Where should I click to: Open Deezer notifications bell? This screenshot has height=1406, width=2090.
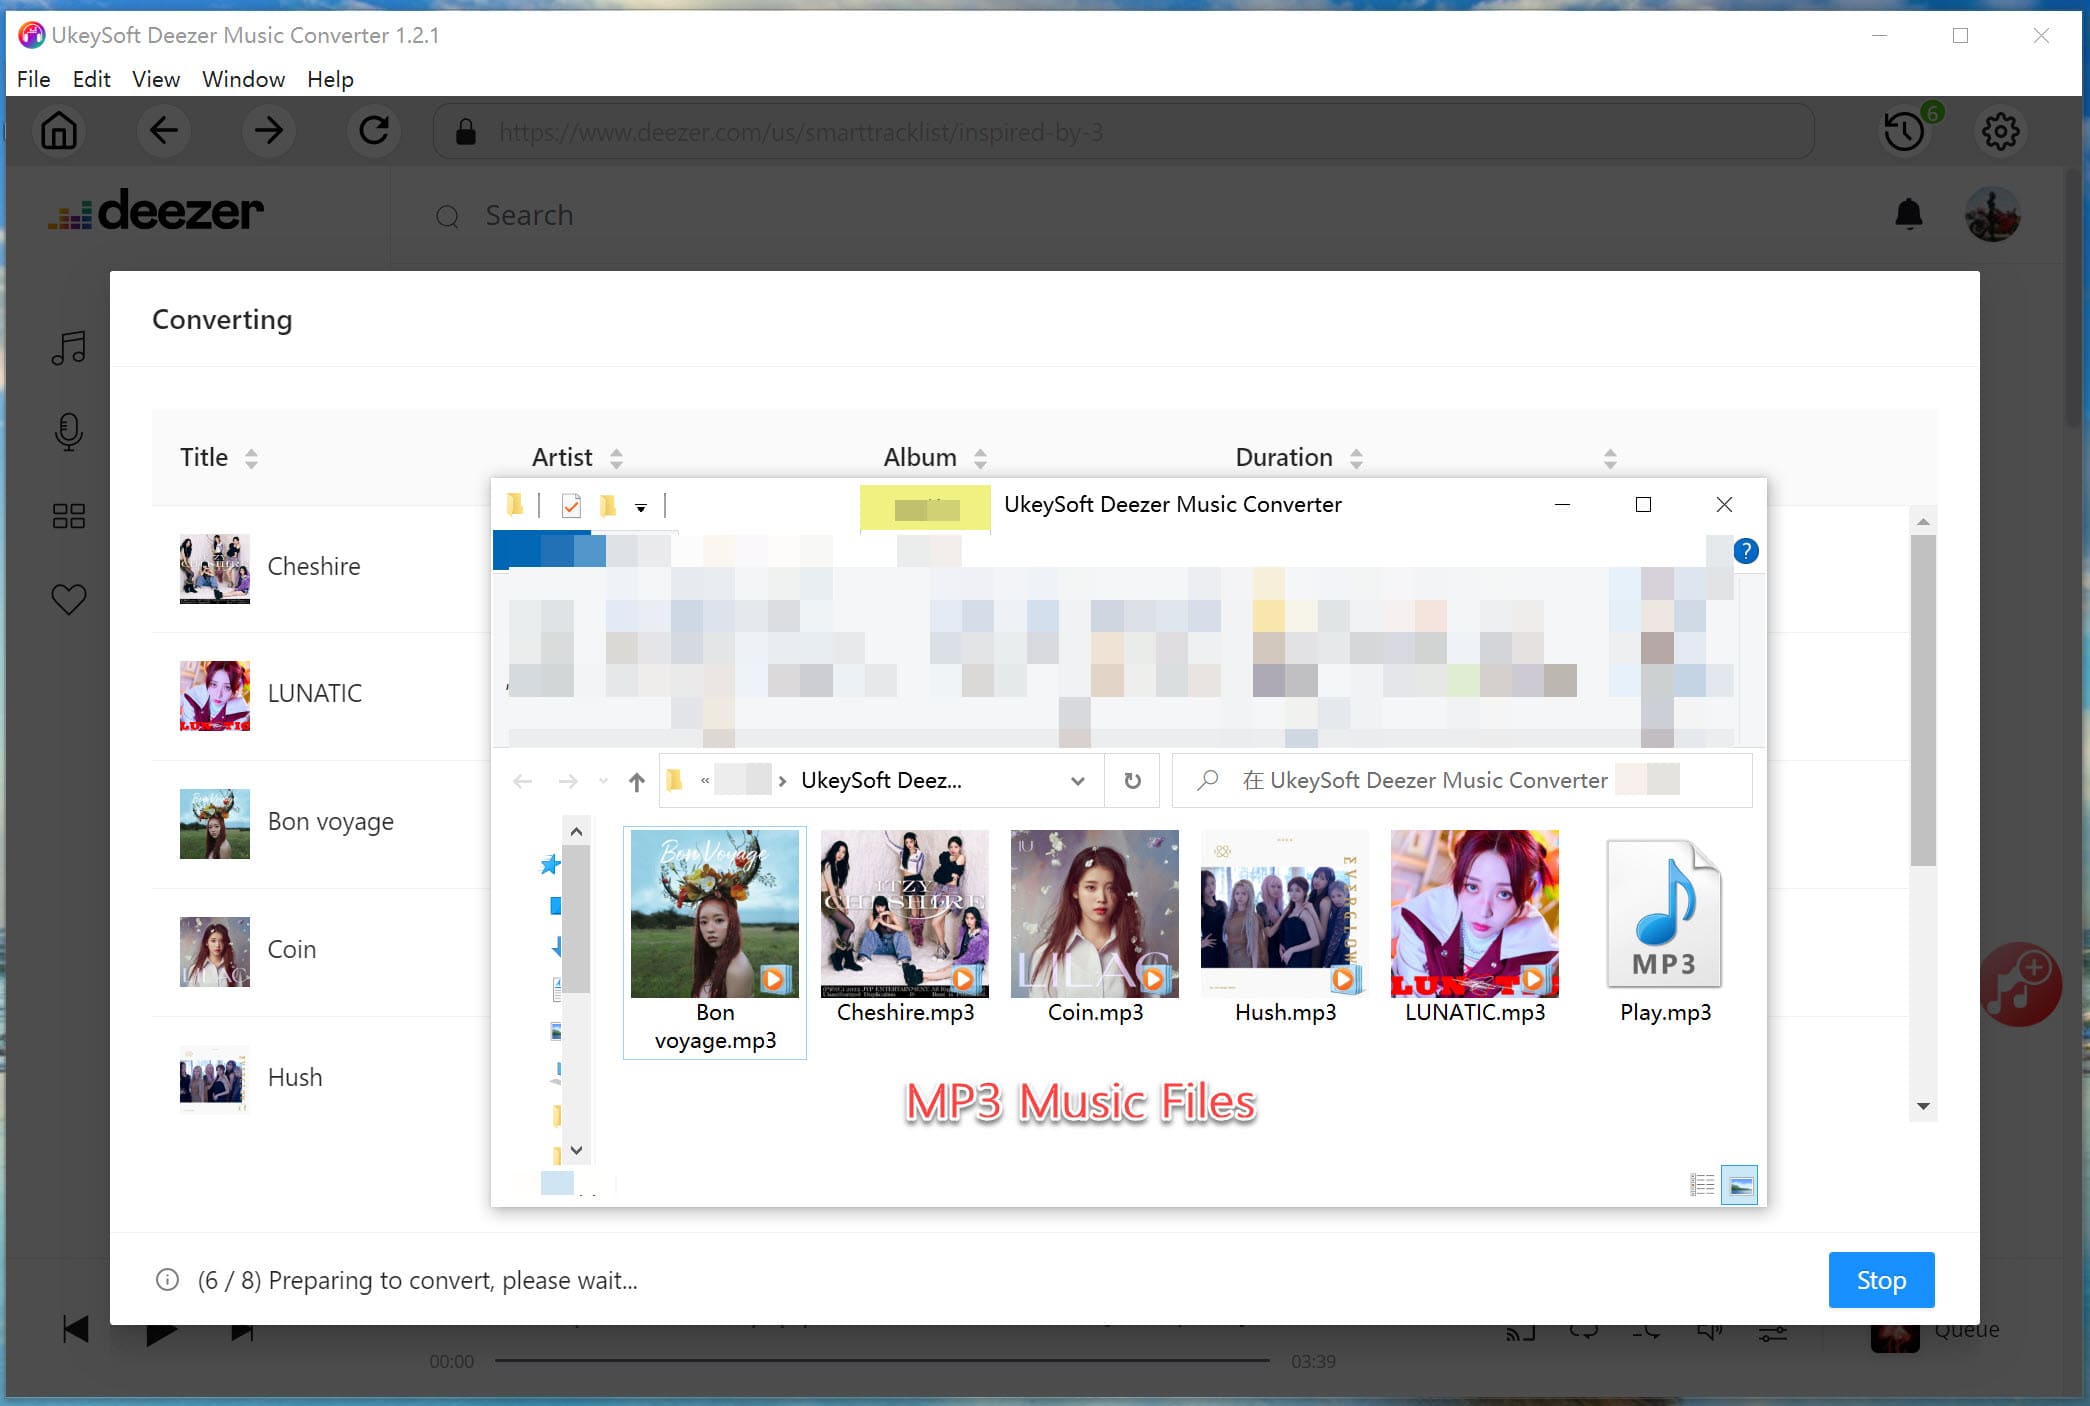tap(1909, 214)
